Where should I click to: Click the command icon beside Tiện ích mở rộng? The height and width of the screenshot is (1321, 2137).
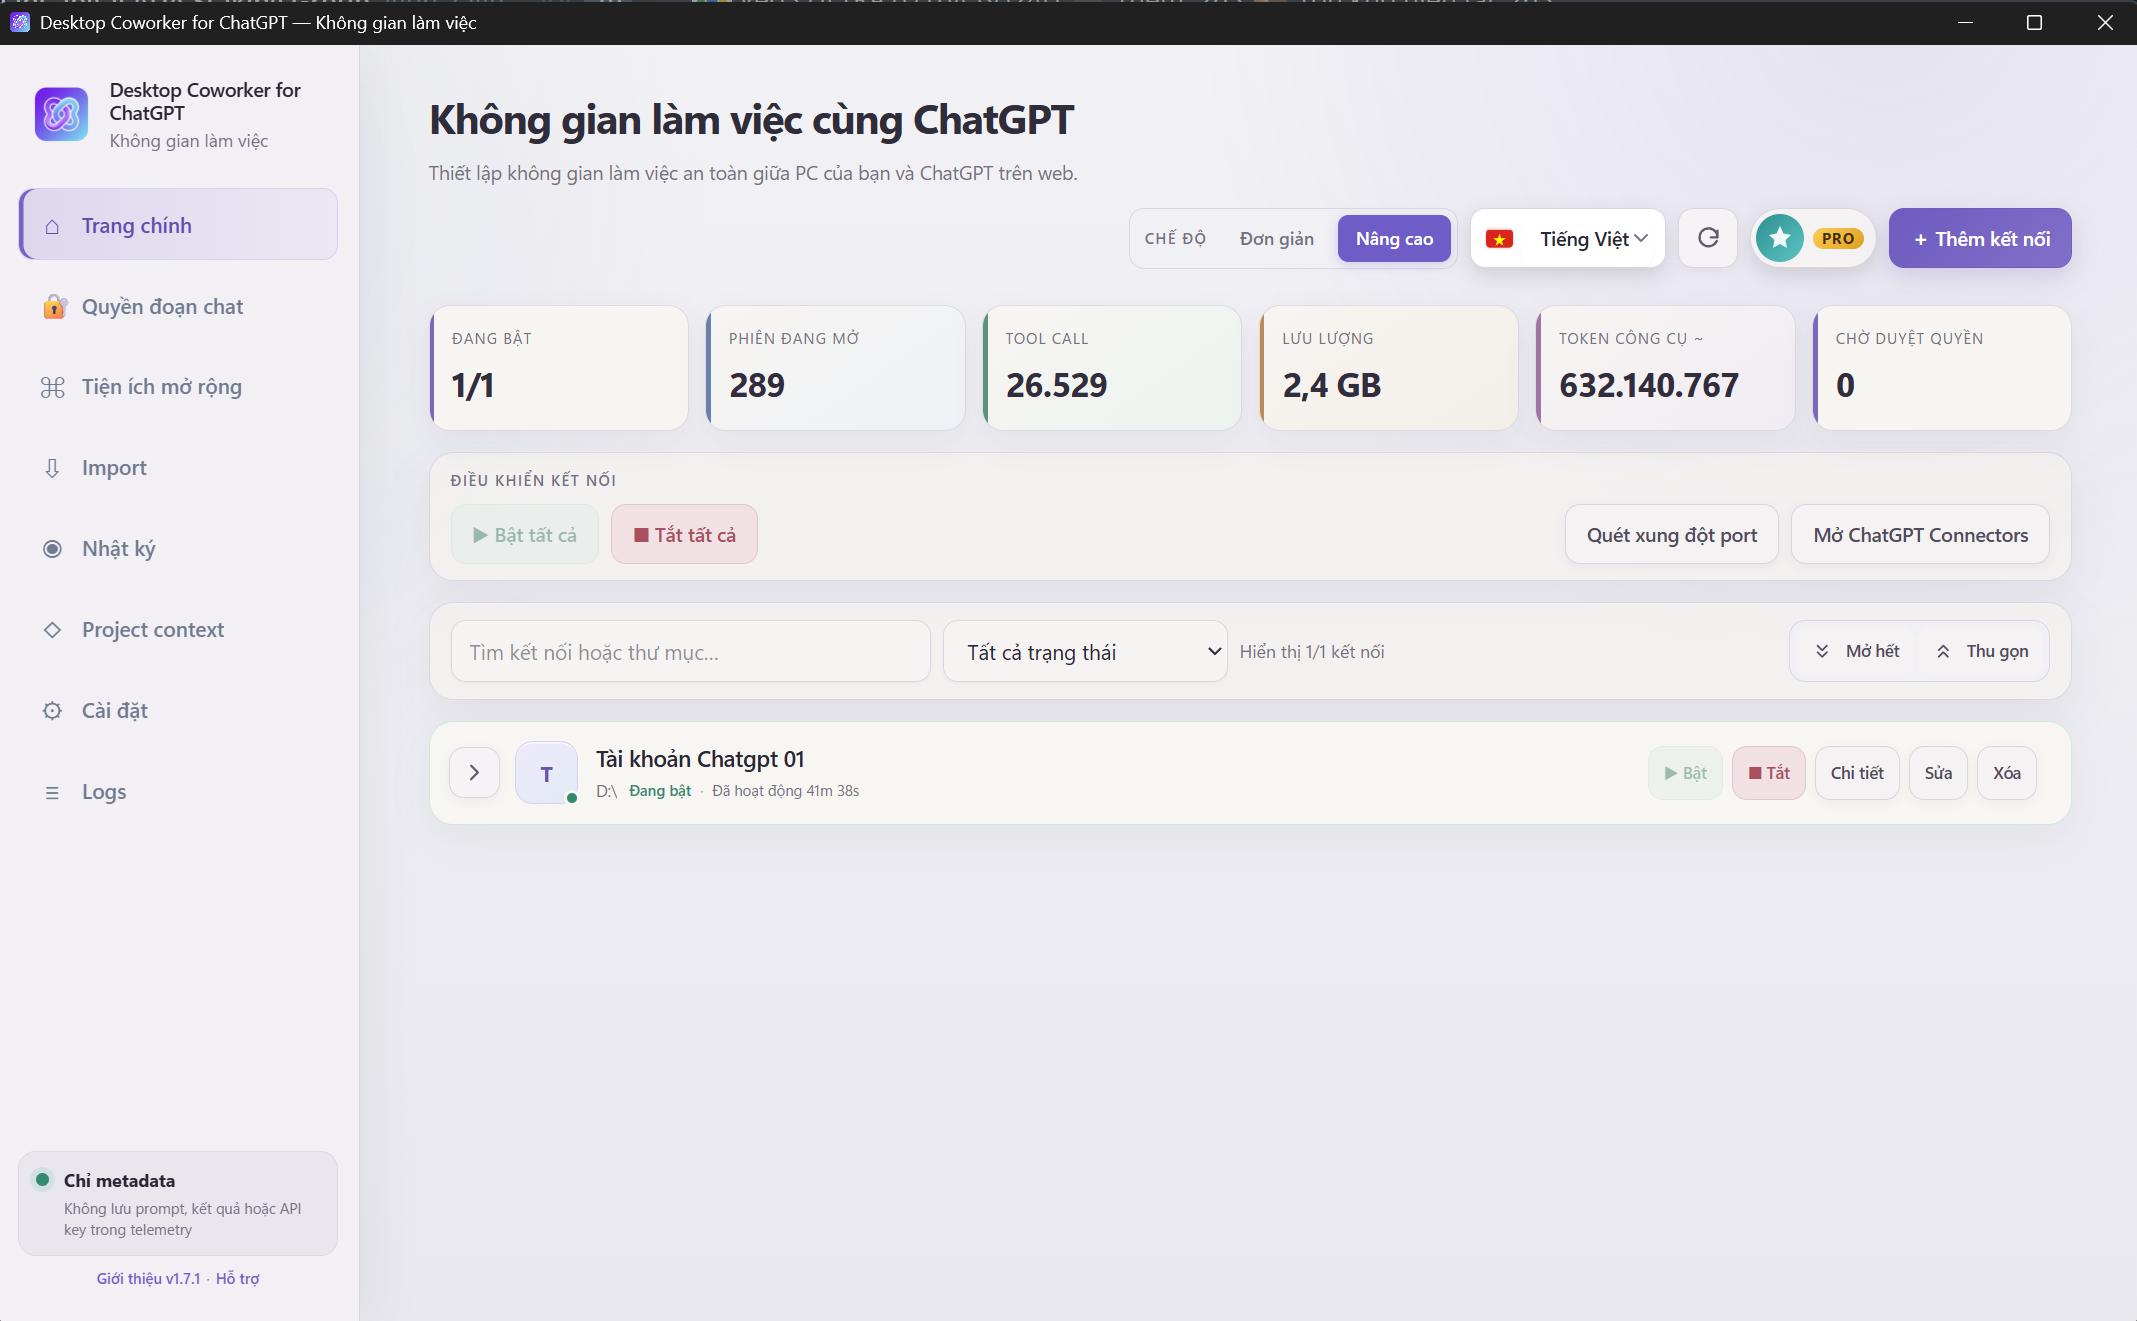point(52,387)
